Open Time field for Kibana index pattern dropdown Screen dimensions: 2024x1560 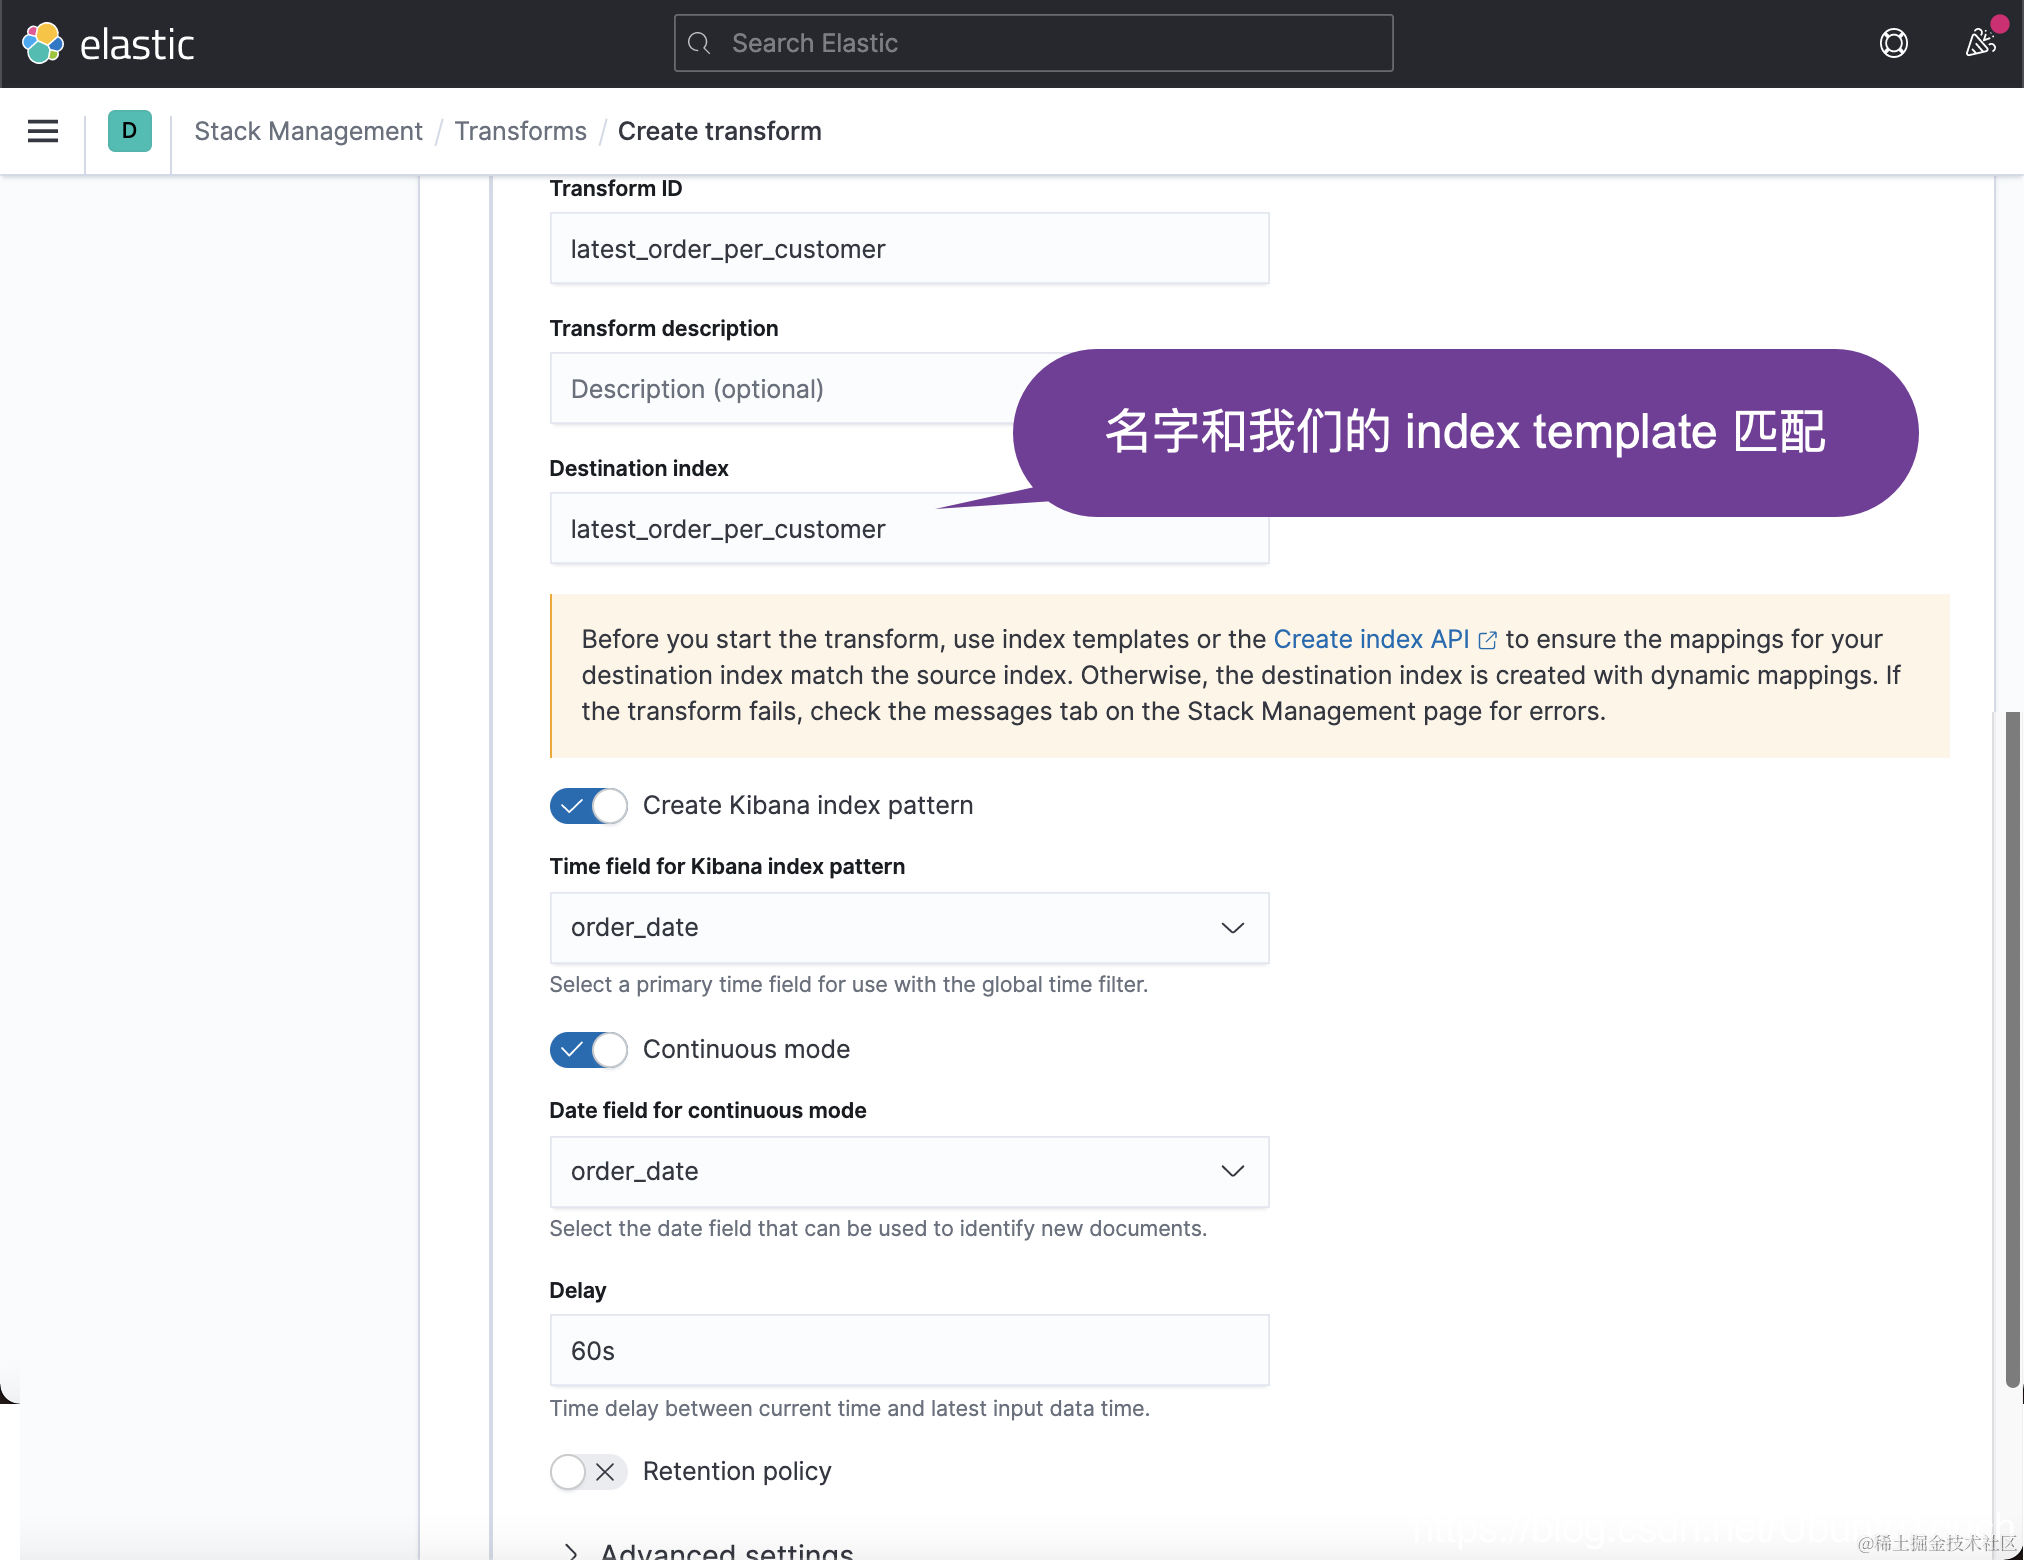click(908, 928)
